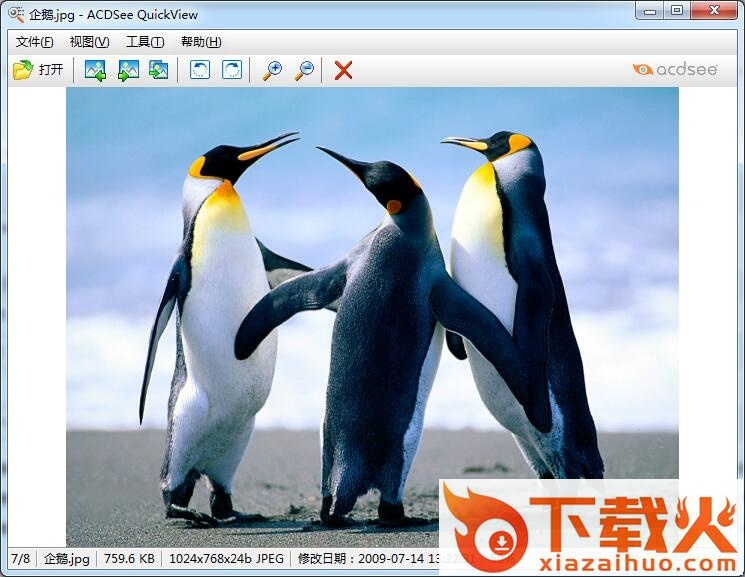Click the ACDSee QuickView title bar app icon
Viewport: 745px width, 577px height.
[16, 14]
